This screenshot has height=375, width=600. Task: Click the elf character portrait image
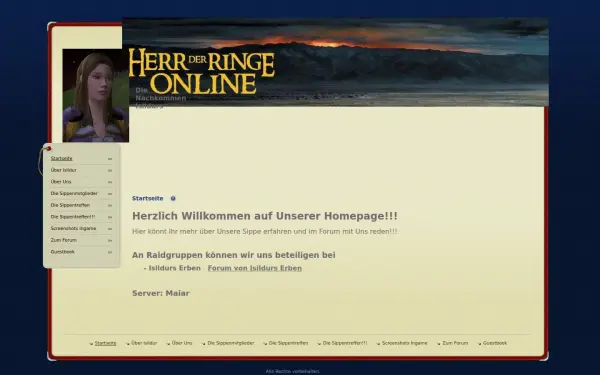[96, 95]
